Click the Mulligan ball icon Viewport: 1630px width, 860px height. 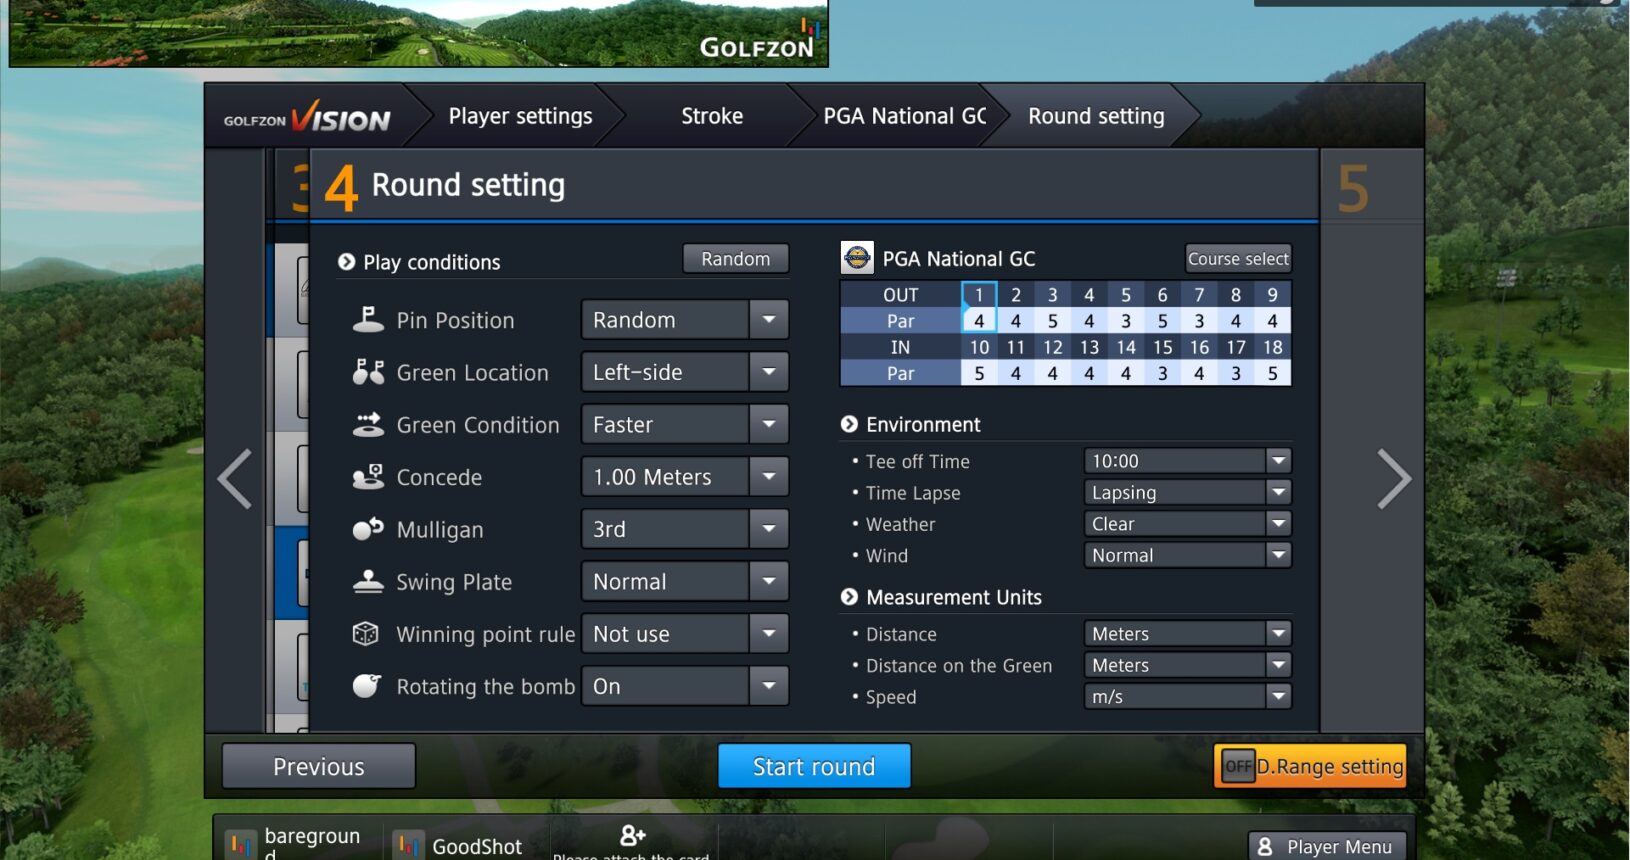(368, 529)
